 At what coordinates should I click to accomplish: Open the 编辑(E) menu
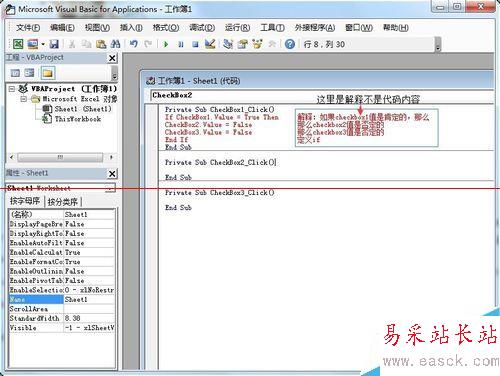pos(62,27)
